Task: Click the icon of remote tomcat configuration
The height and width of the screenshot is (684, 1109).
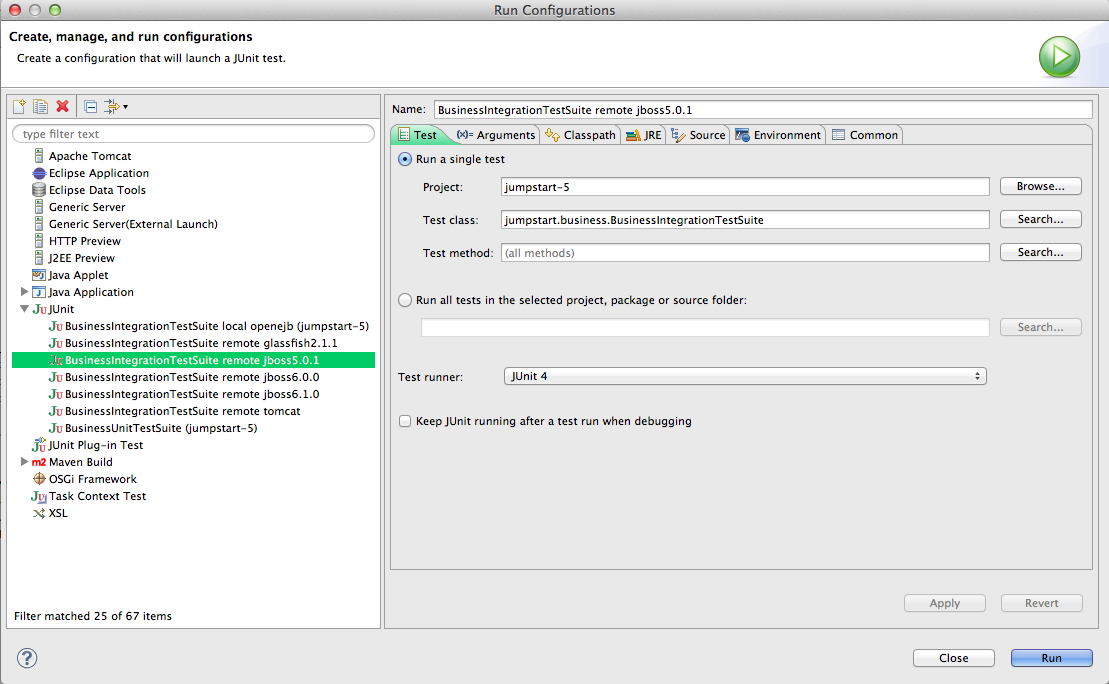Action: (56, 411)
